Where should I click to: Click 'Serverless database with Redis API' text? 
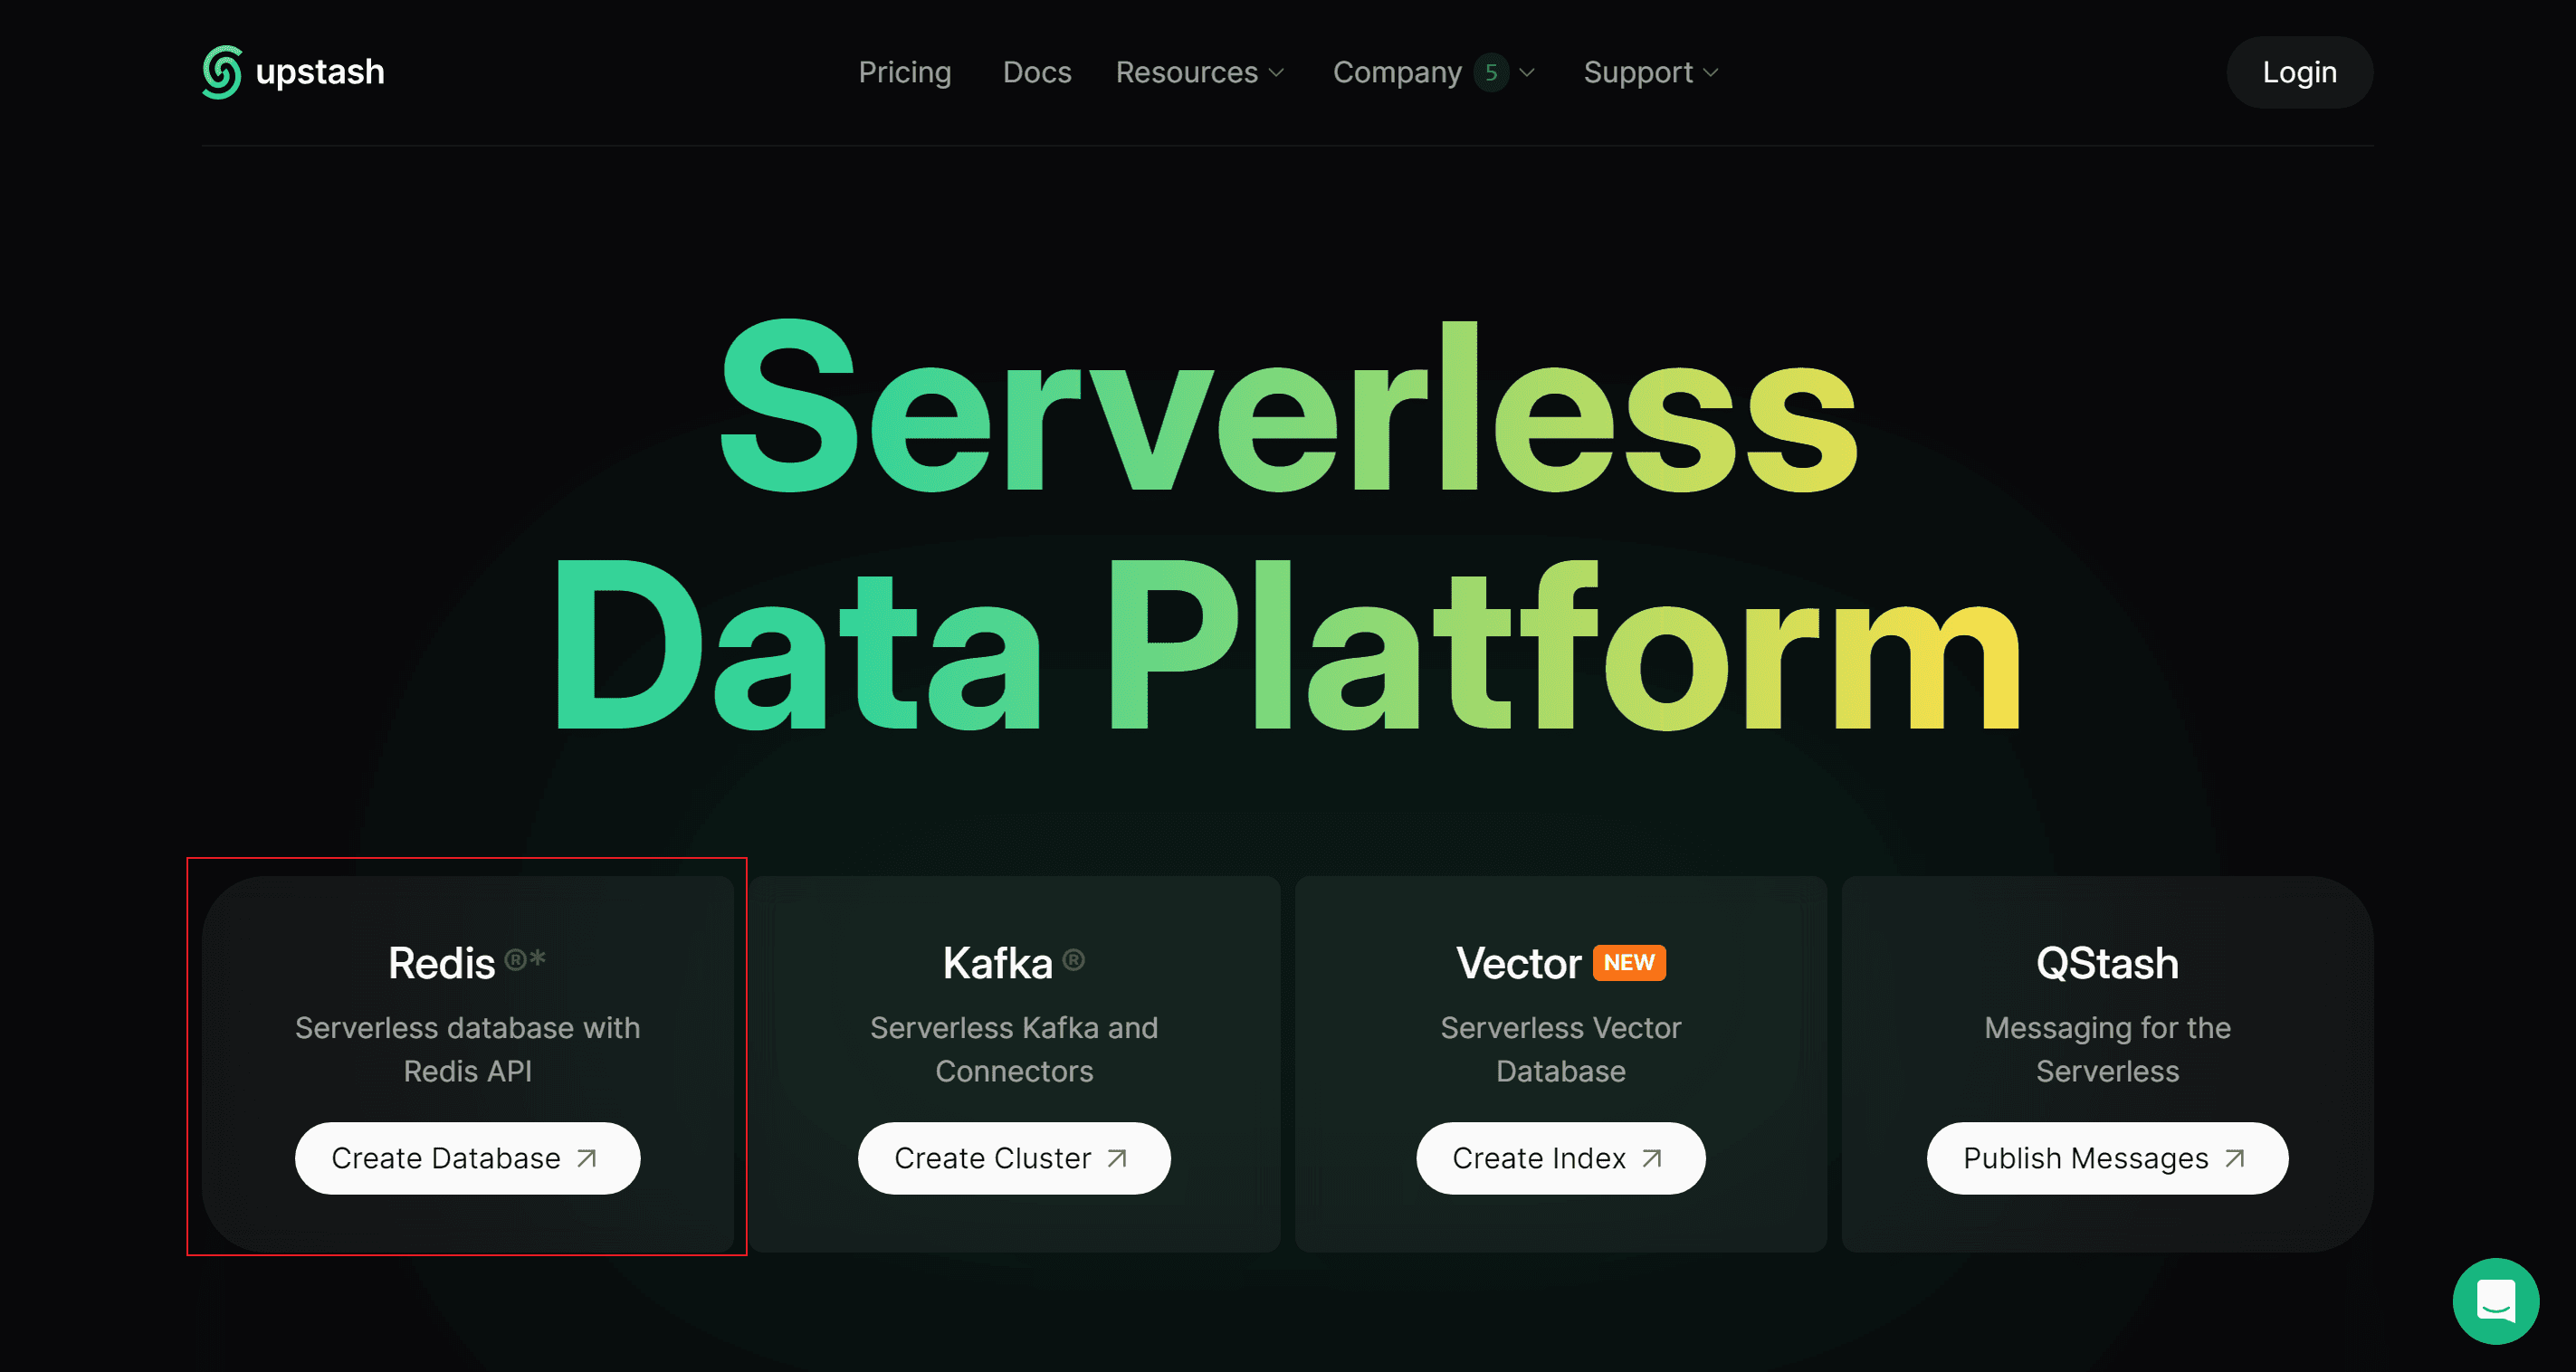click(x=467, y=1049)
